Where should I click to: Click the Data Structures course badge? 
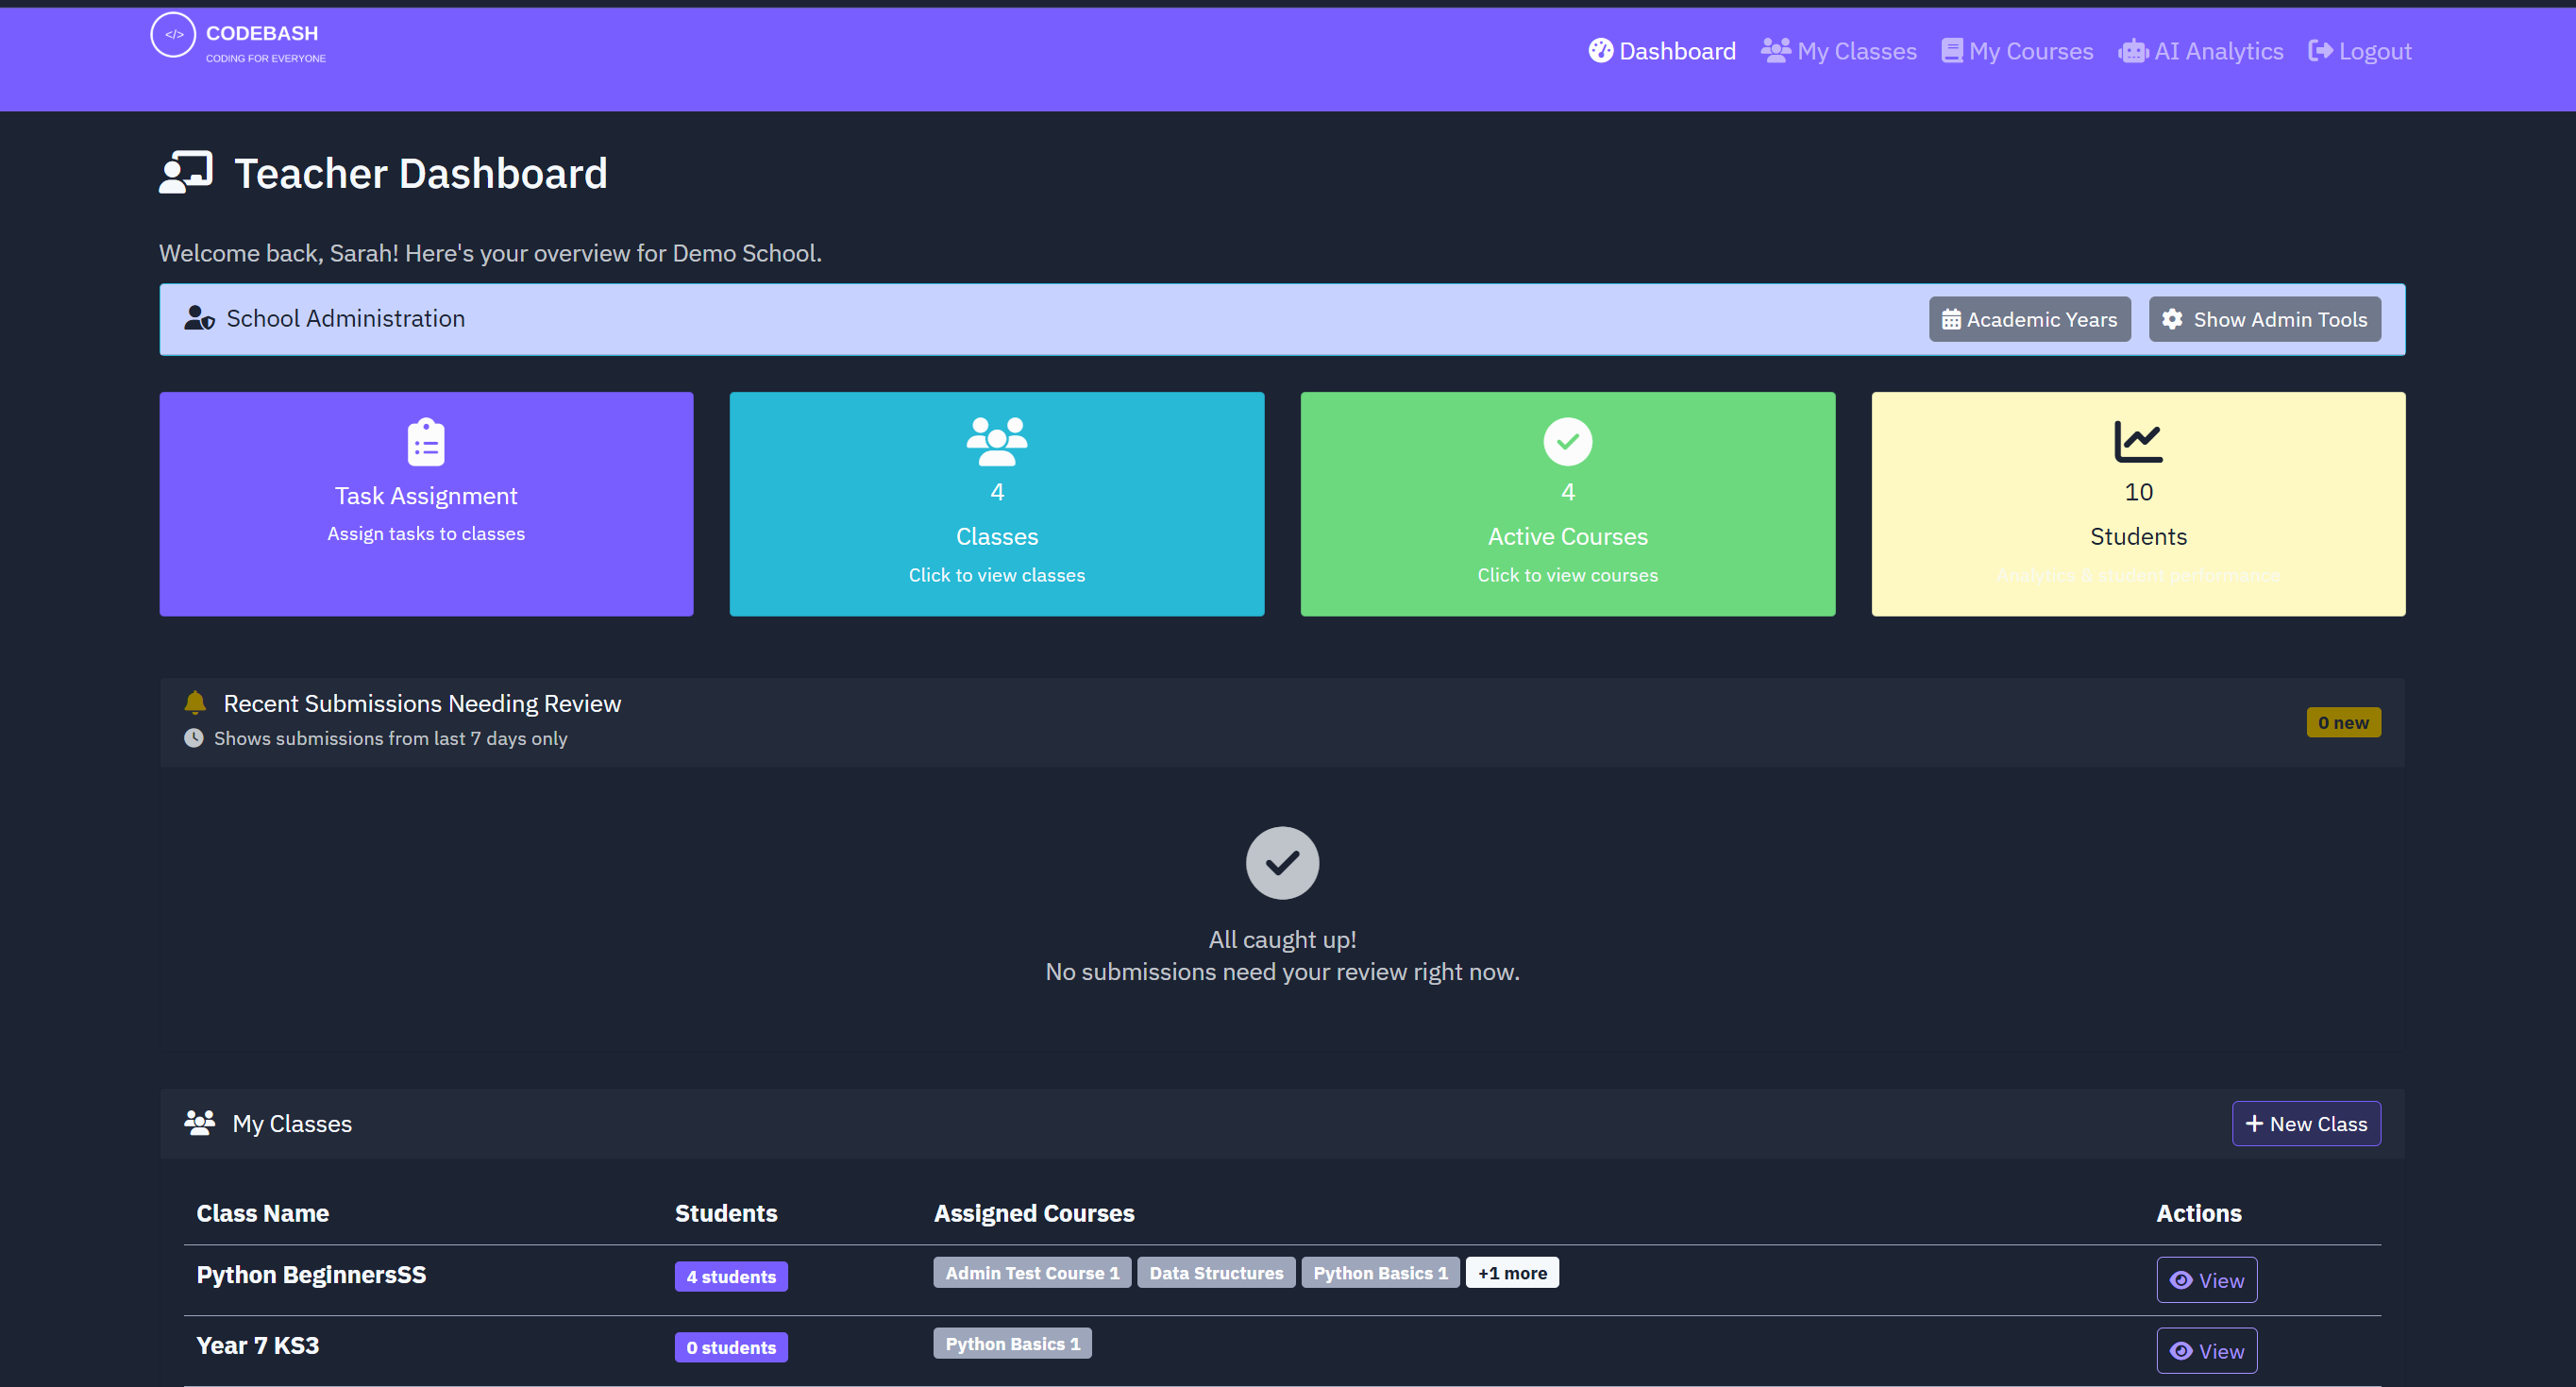(x=1216, y=1273)
